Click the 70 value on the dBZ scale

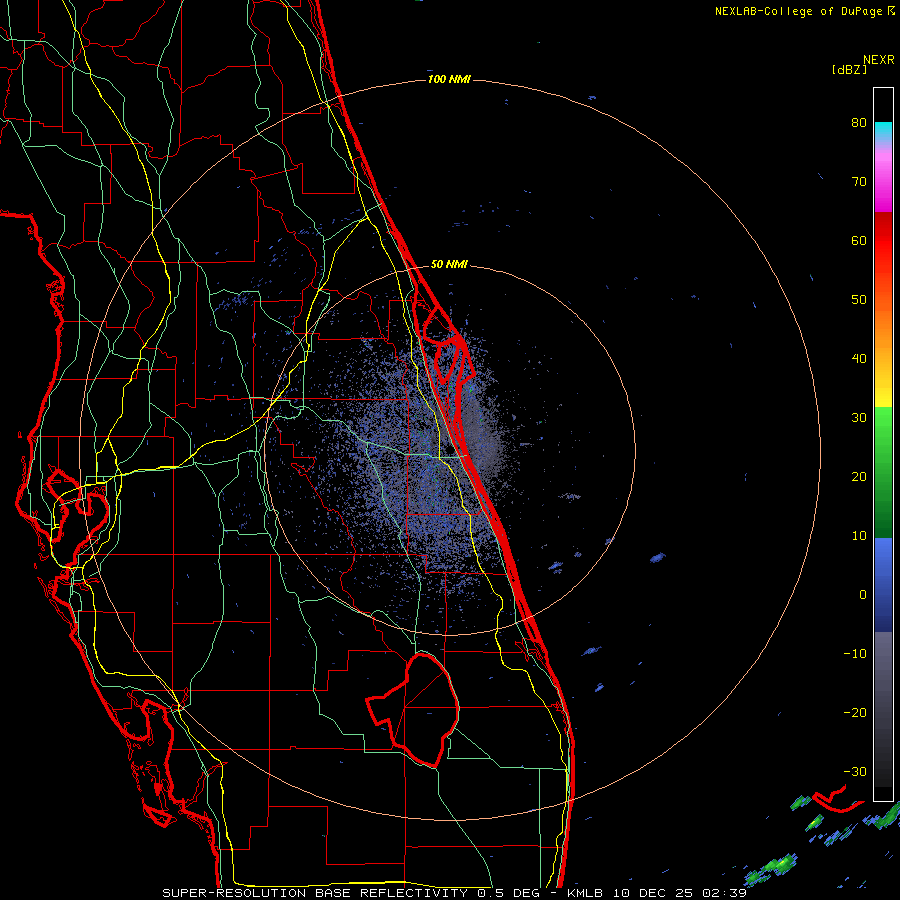[x=859, y=182]
